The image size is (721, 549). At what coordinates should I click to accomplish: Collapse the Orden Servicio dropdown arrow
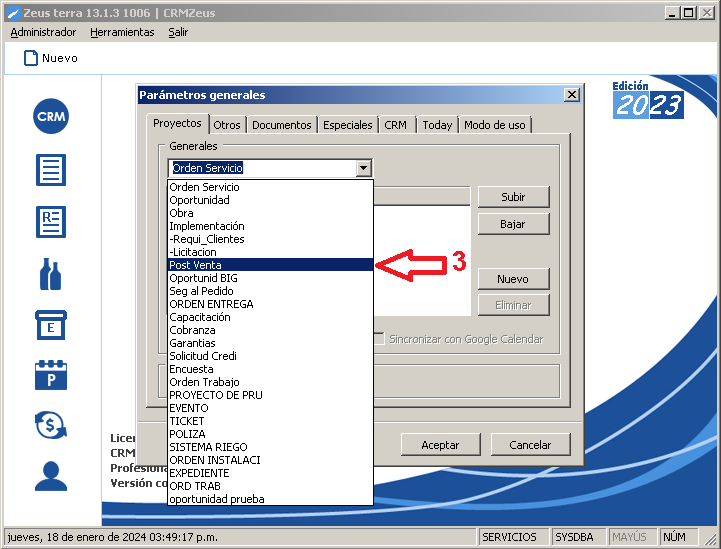[364, 168]
